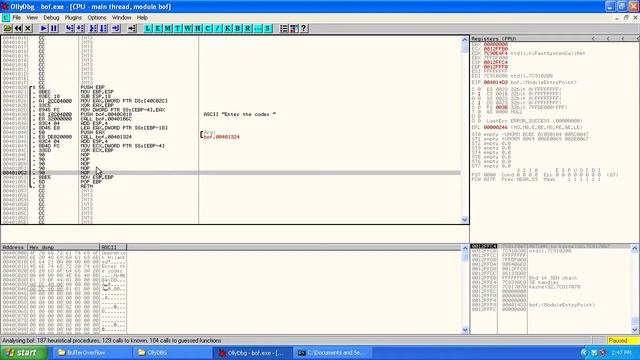Click the Execute till return icon
This screenshot has width=640, height=360.
[x=116, y=28]
